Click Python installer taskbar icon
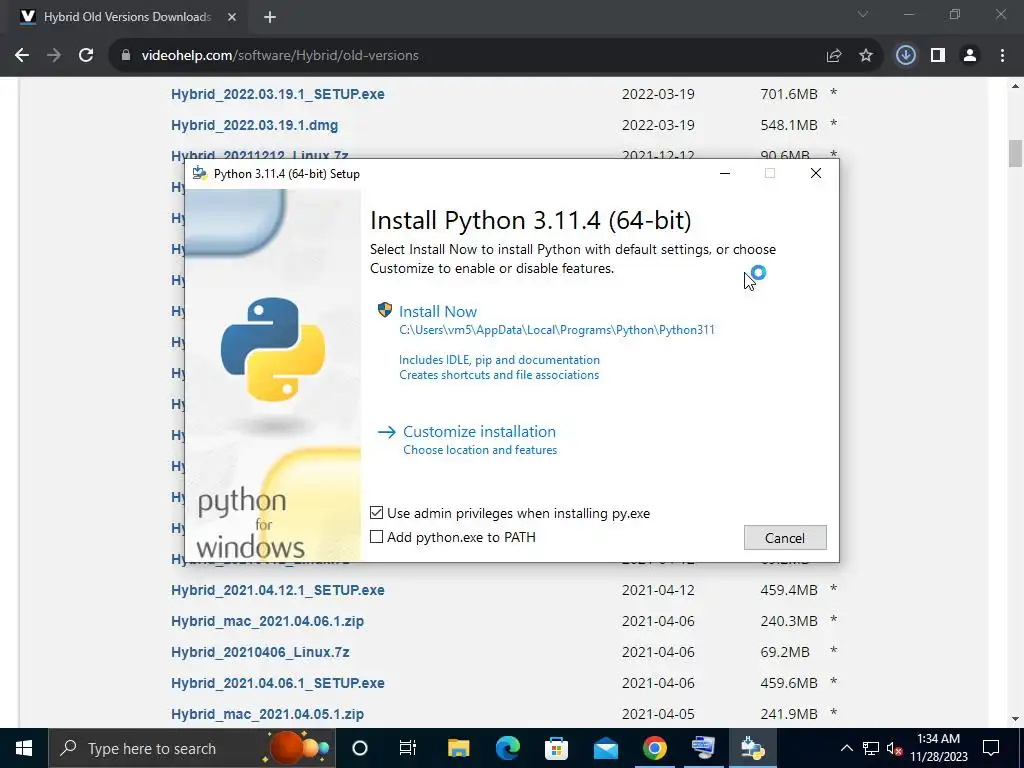 [752, 748]
